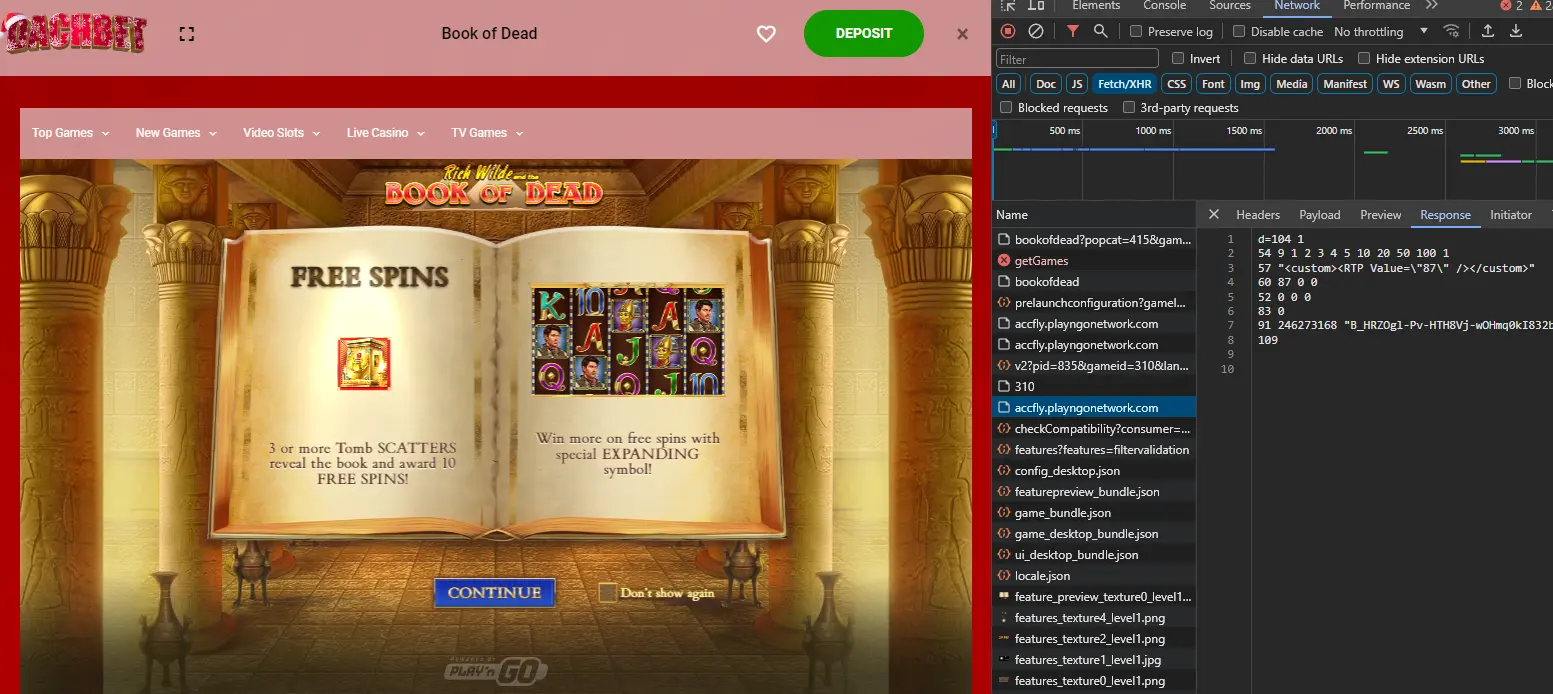Activate the inspect element picker icon

[1009, 6]
